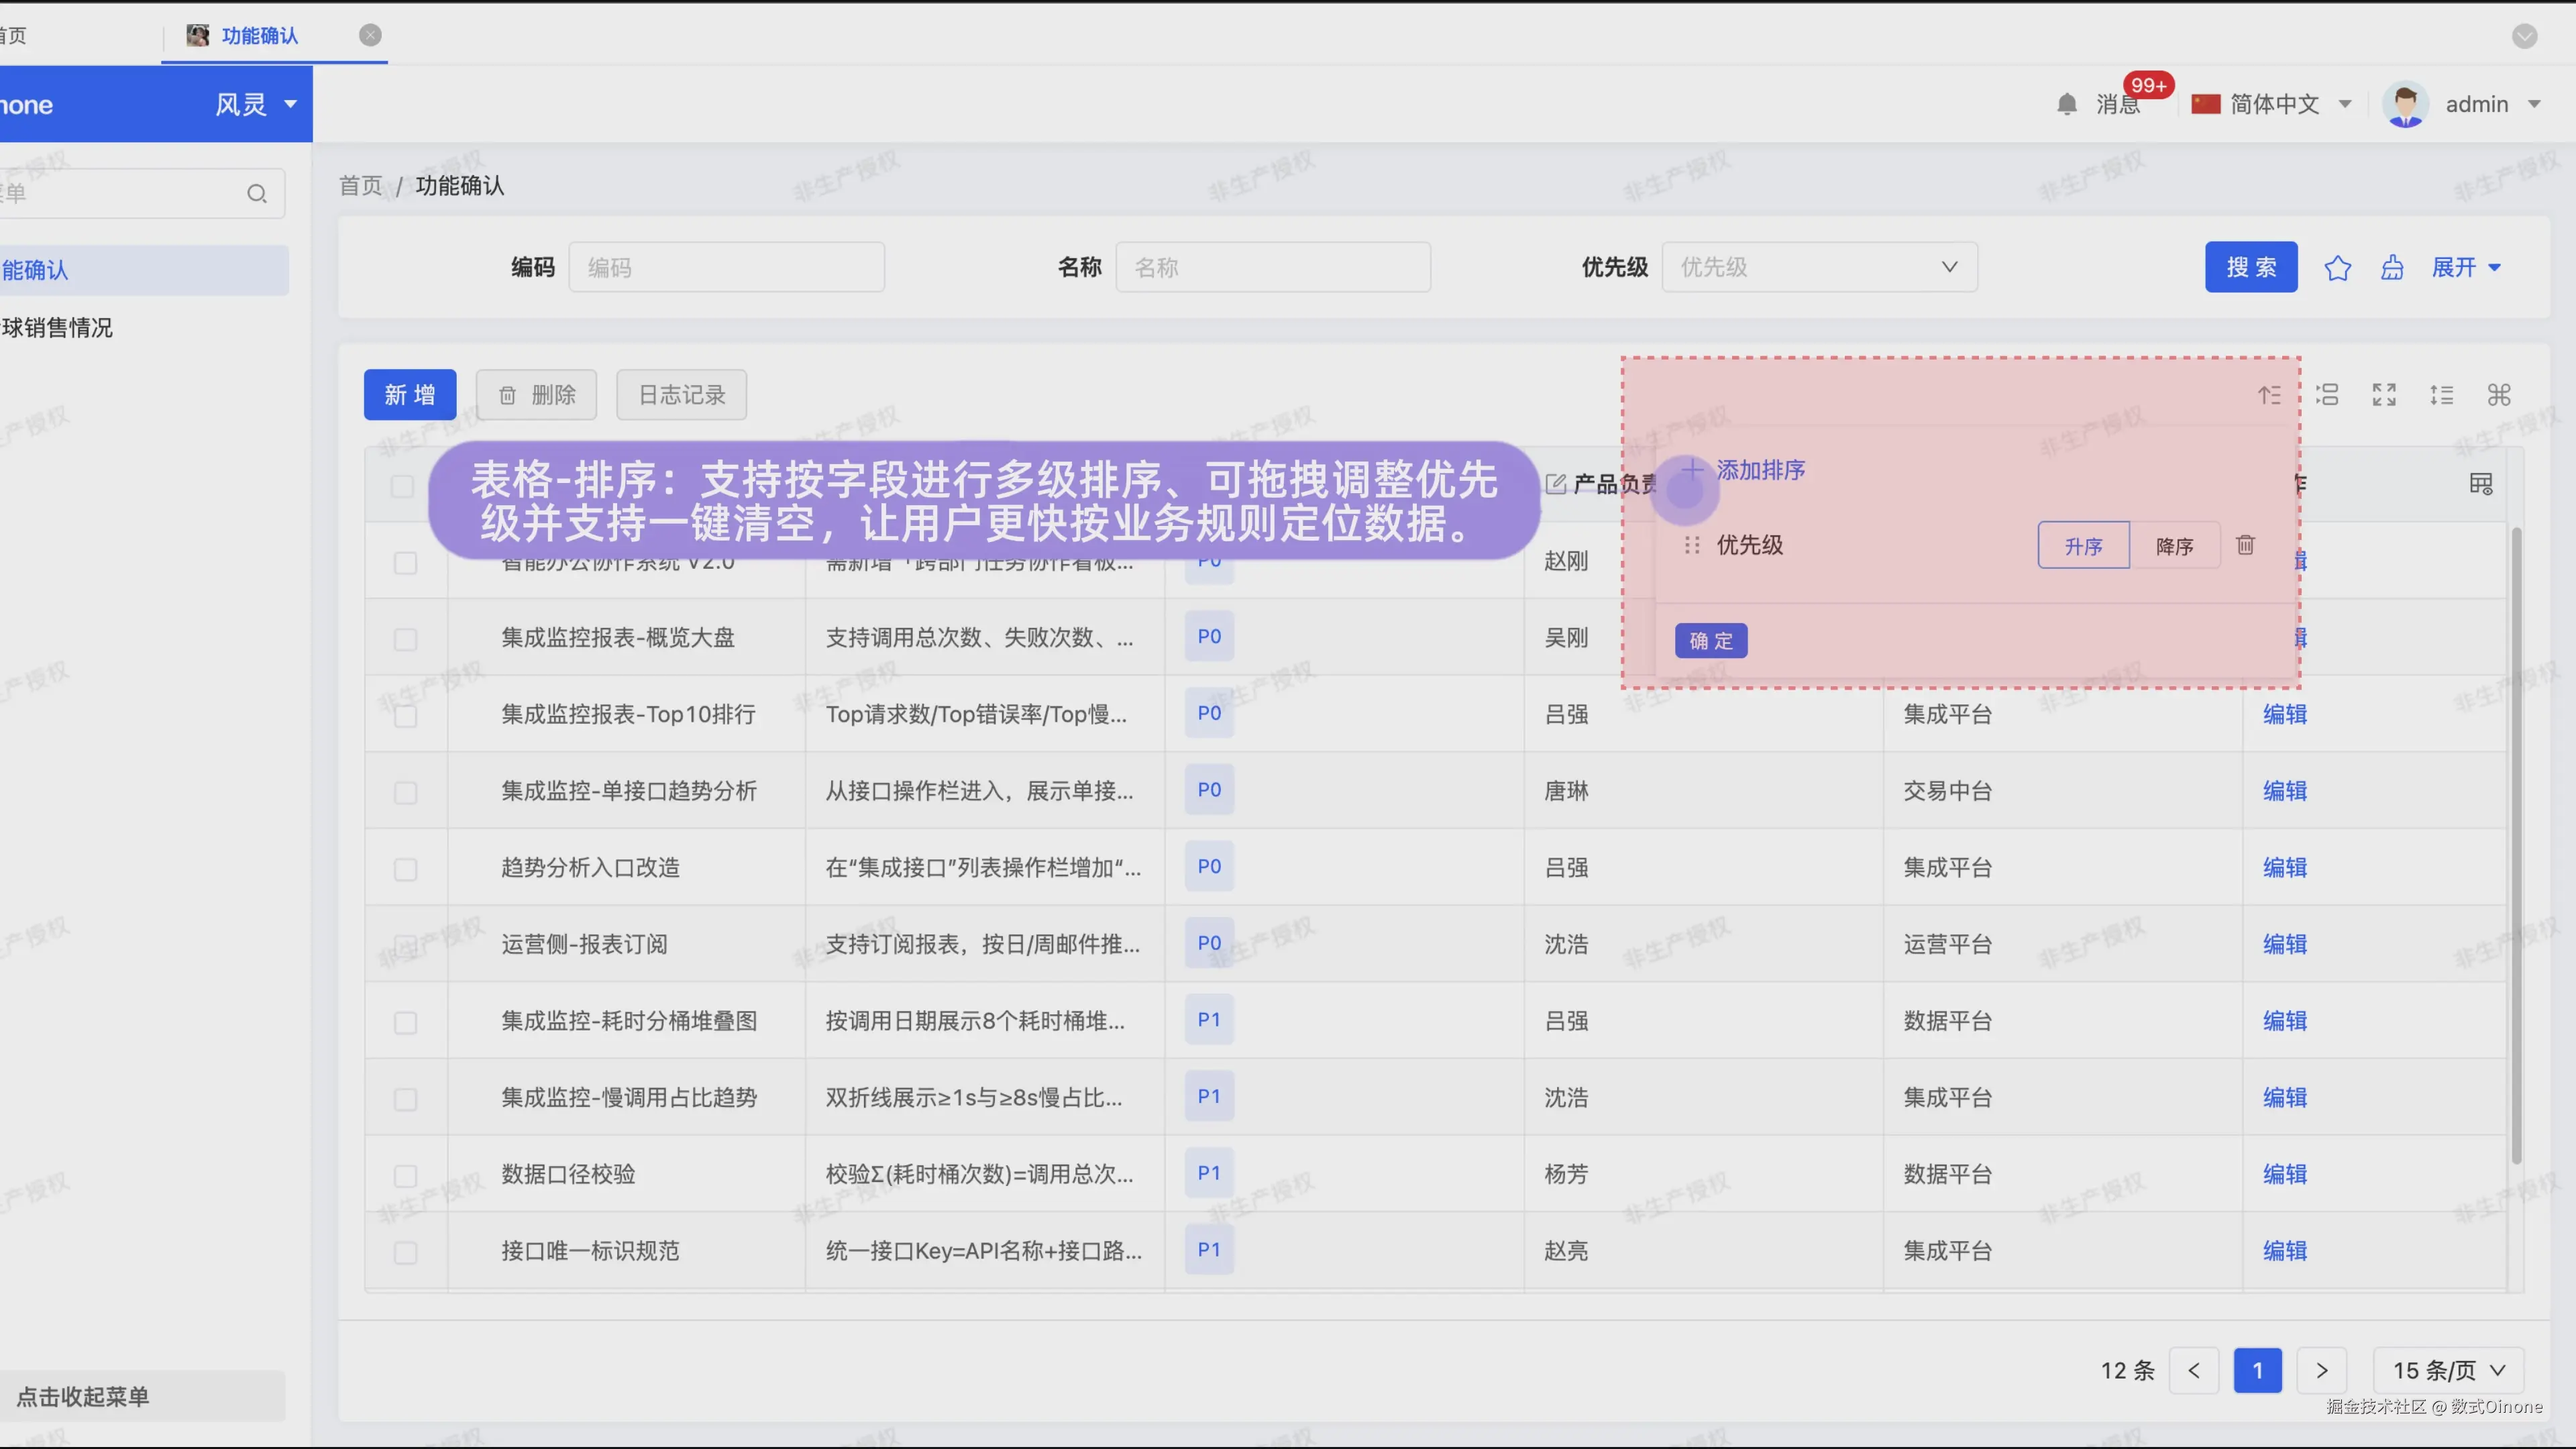Select the 升序 ascending sort option
This screenshot has width=2576, height=1449.
(2083, 546)
